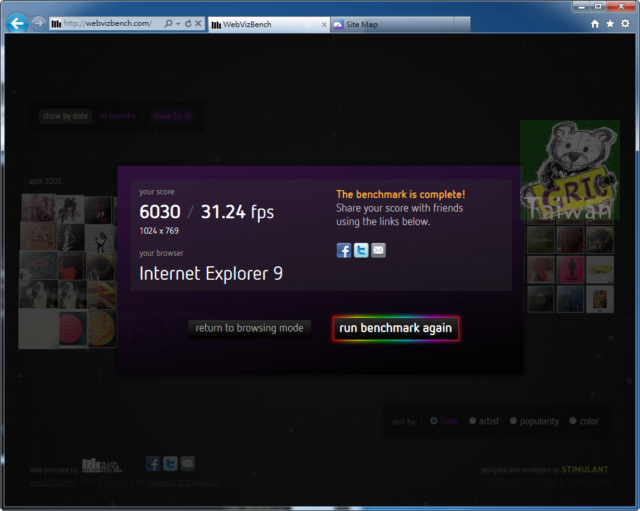
Task: Share score on Twitter in results dialog
Action: tap(361, 250)
